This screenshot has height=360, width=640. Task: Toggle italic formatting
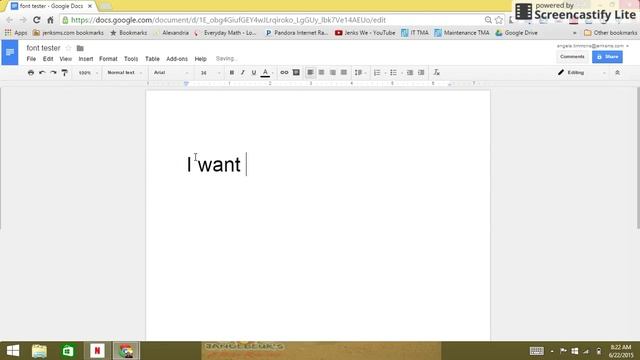(242, 73)
